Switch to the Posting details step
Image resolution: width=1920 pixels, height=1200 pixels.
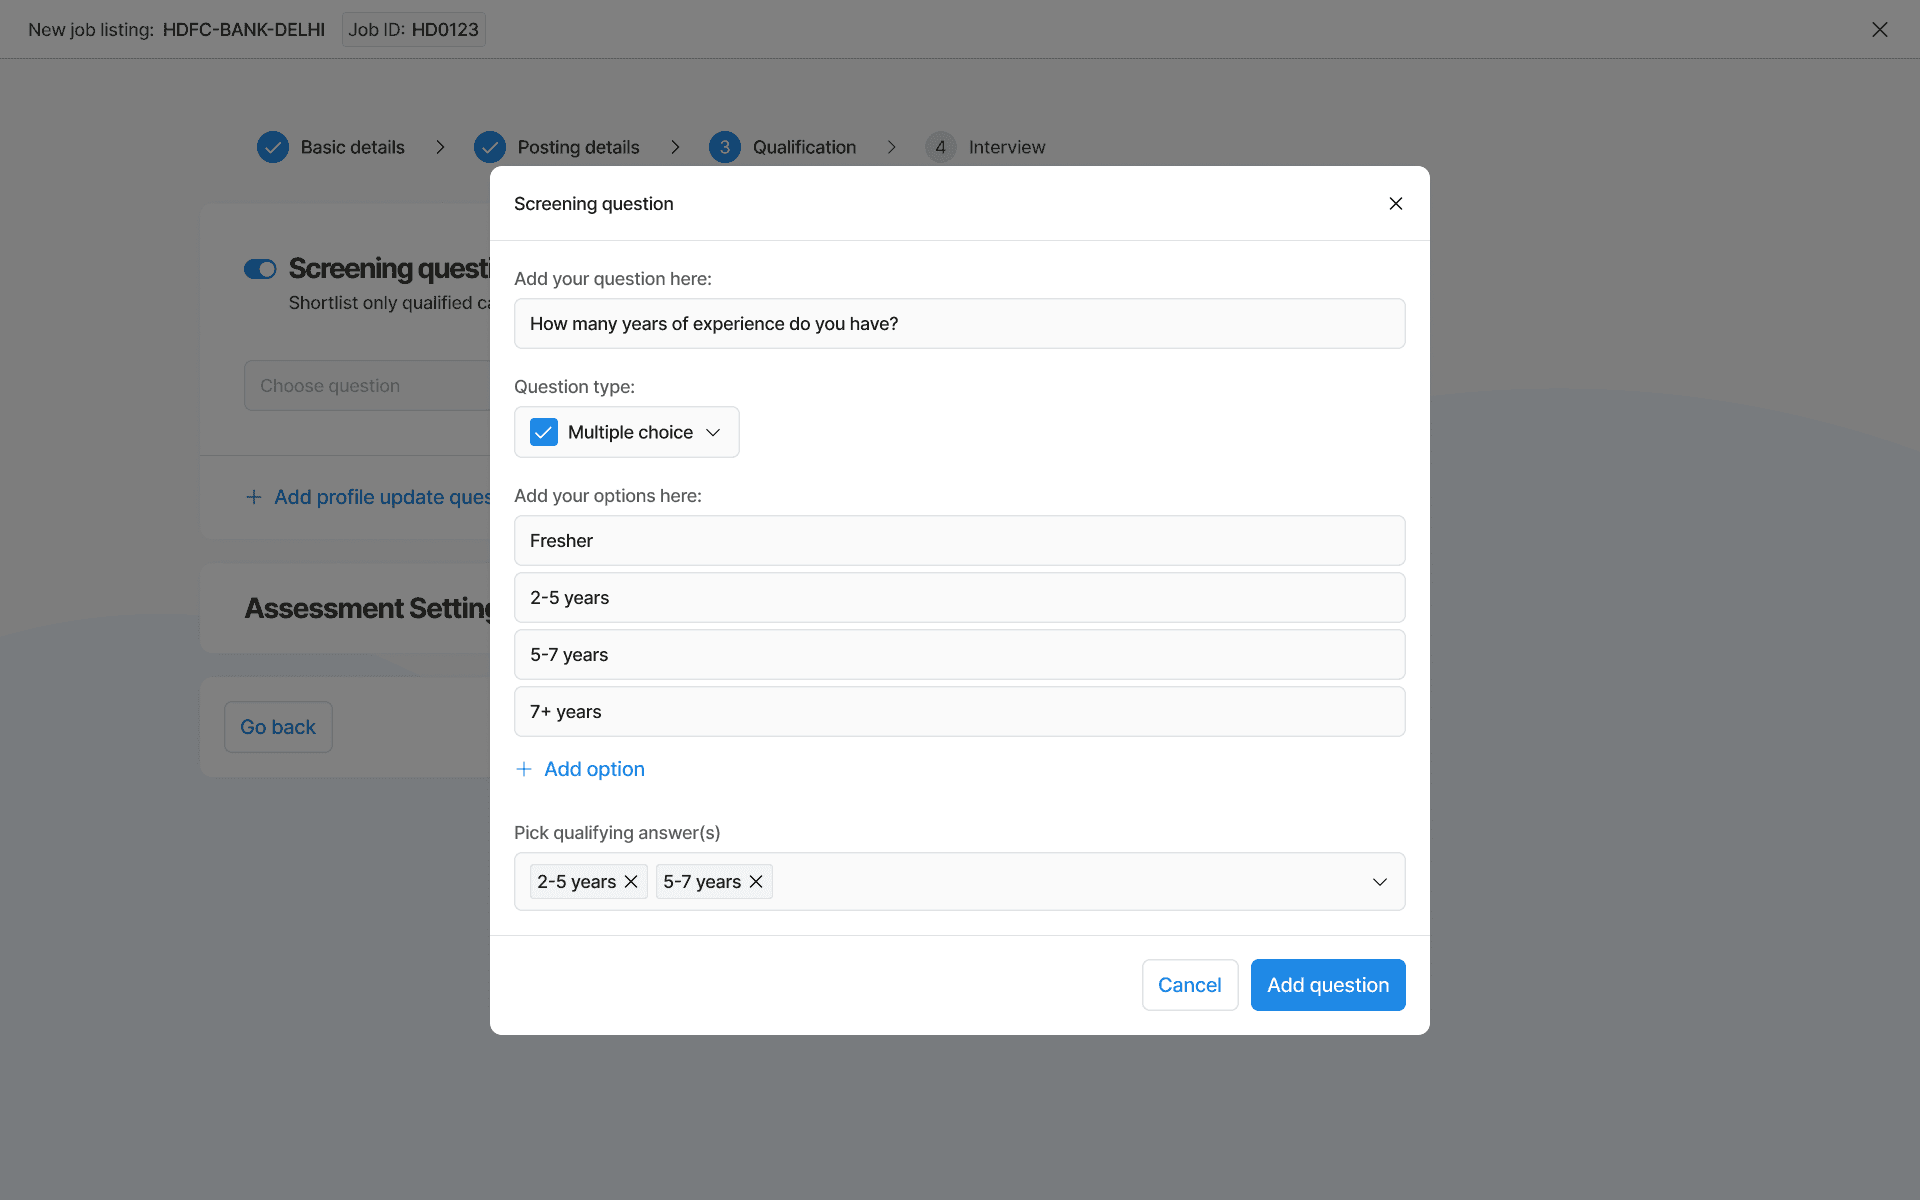(x=578, y=147)
